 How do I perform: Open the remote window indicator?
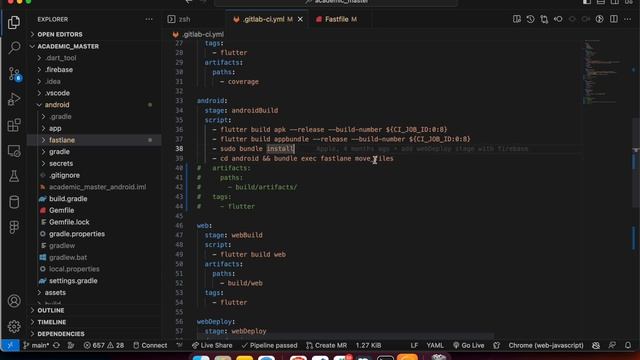[10, 345]
